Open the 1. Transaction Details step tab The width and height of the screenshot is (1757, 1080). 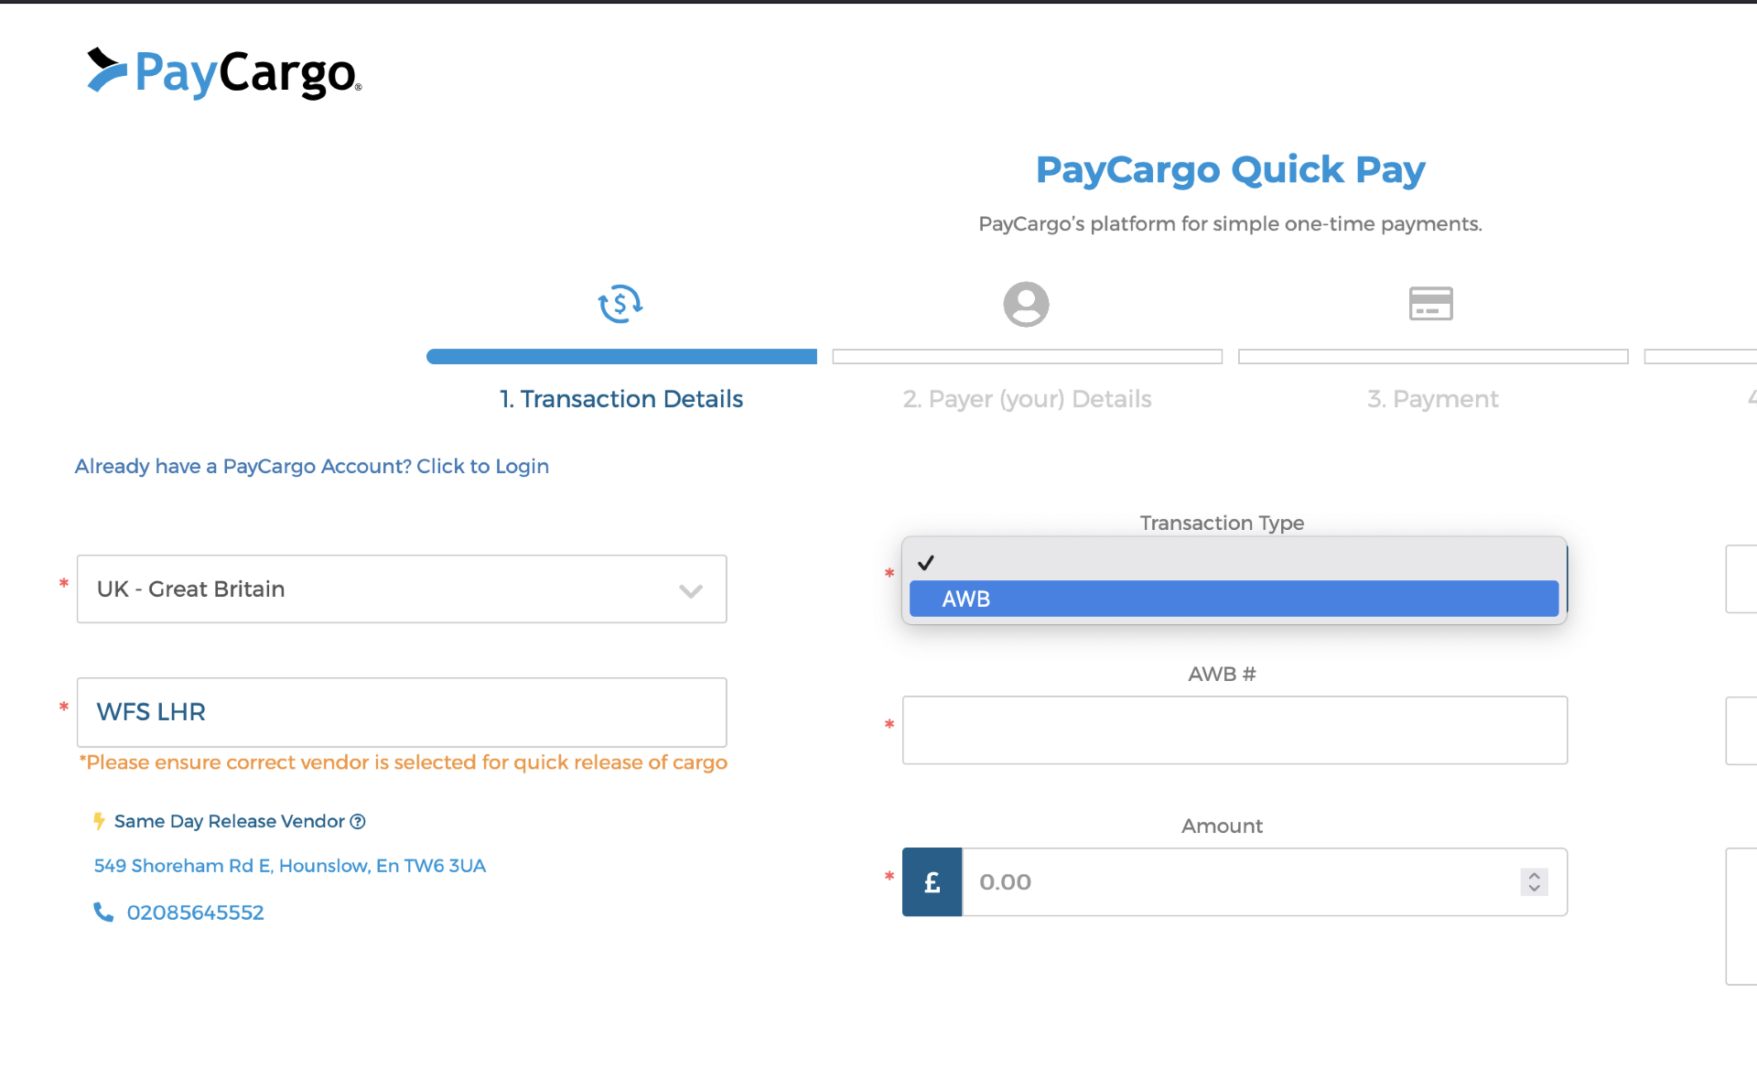(x=621, y=399)
